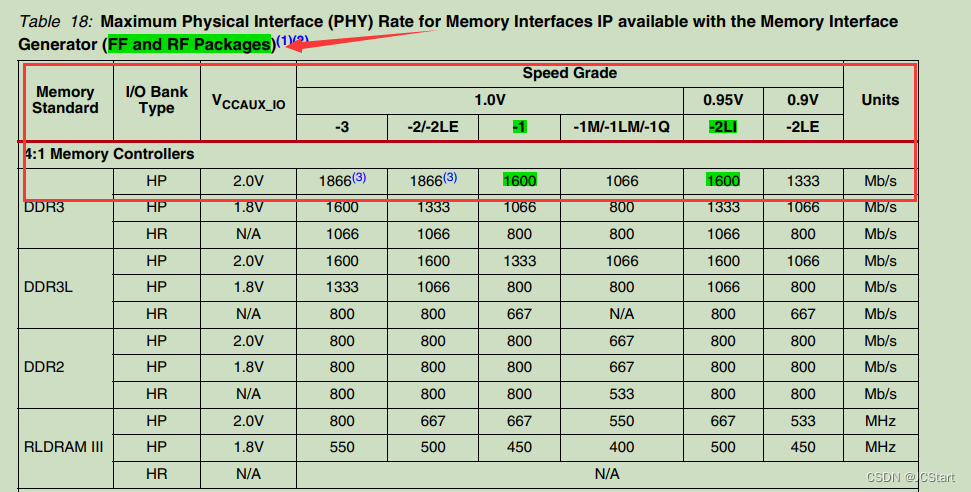This screenshot has height=492, width=971.
Task: Click the 'DDR3' memory standard label
Action: [x=45, y=207]
